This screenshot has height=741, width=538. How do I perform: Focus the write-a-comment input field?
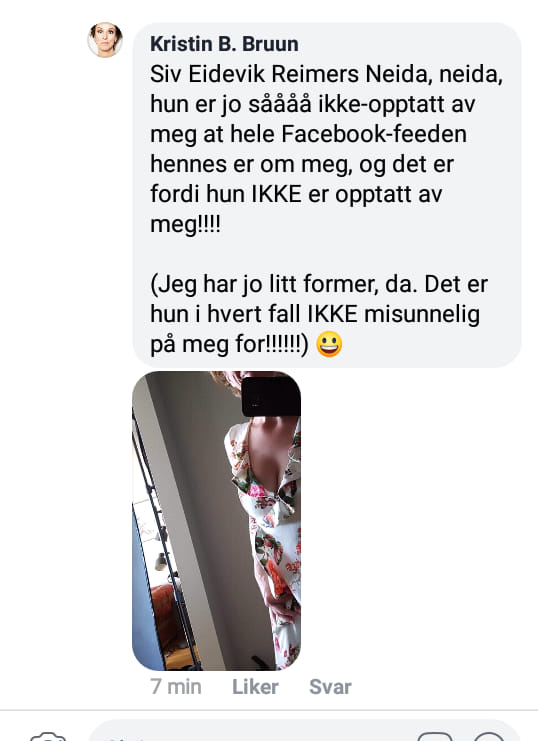(304, 732)
